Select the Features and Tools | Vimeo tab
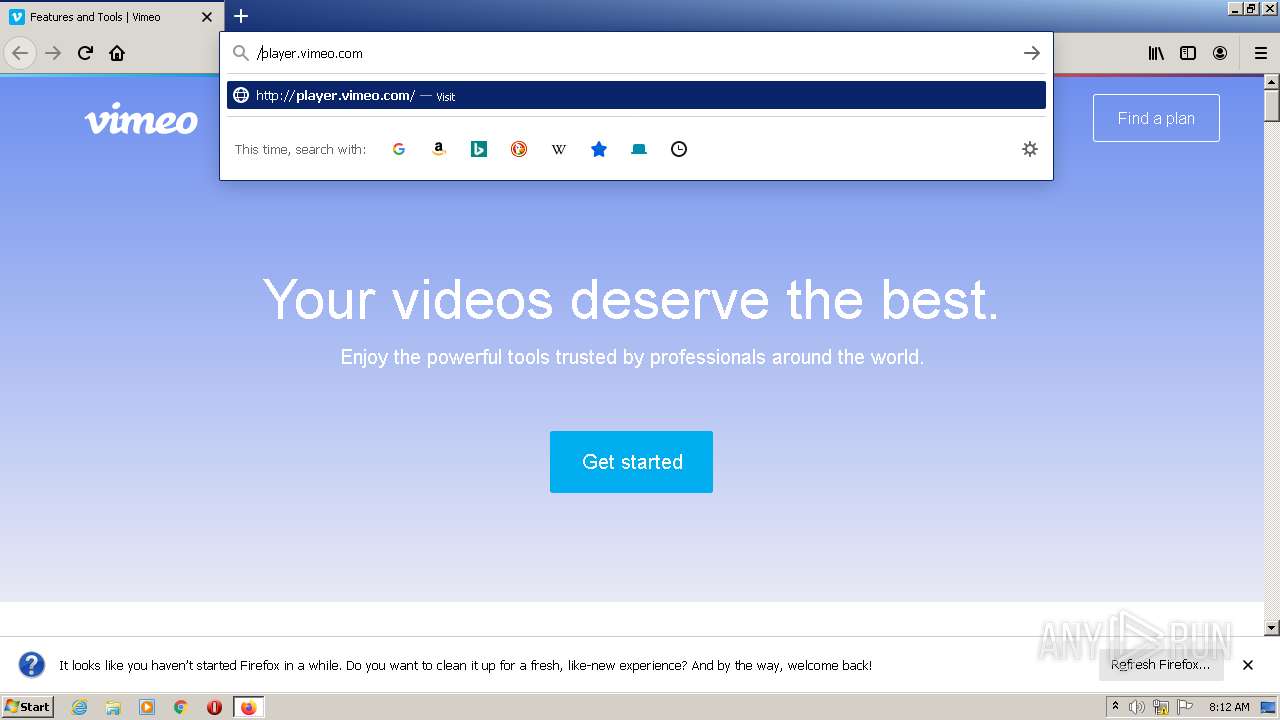This screenshot has height=720, width=1280. coord(112,17)
